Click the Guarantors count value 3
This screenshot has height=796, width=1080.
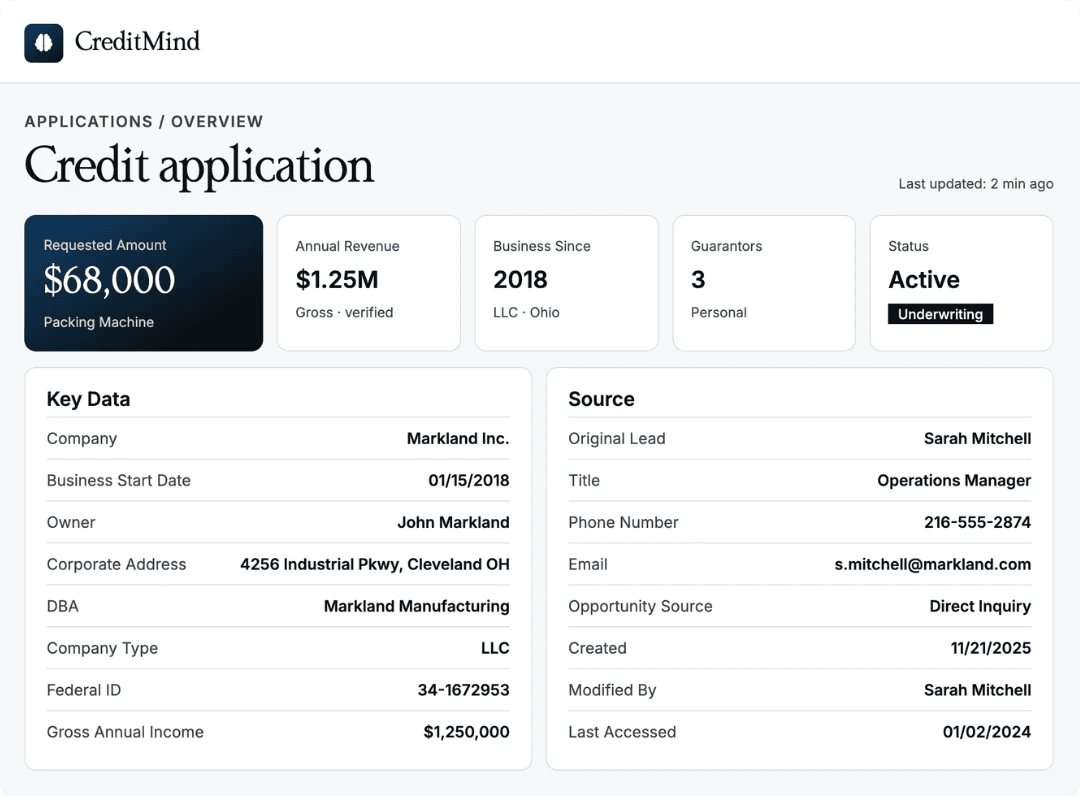point(698,279)
